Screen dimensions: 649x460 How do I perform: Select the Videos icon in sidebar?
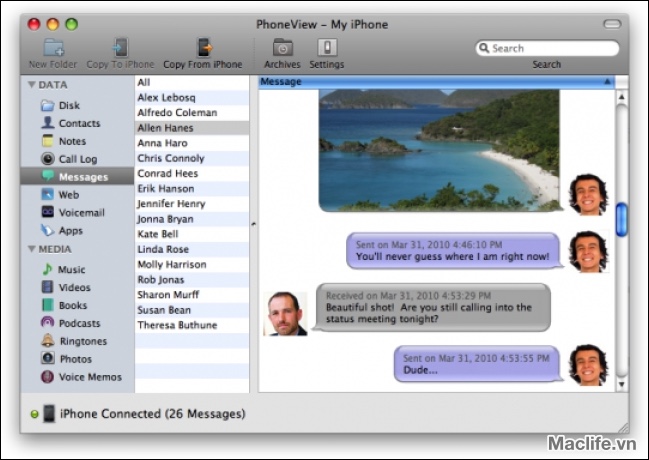click(48, 287)
